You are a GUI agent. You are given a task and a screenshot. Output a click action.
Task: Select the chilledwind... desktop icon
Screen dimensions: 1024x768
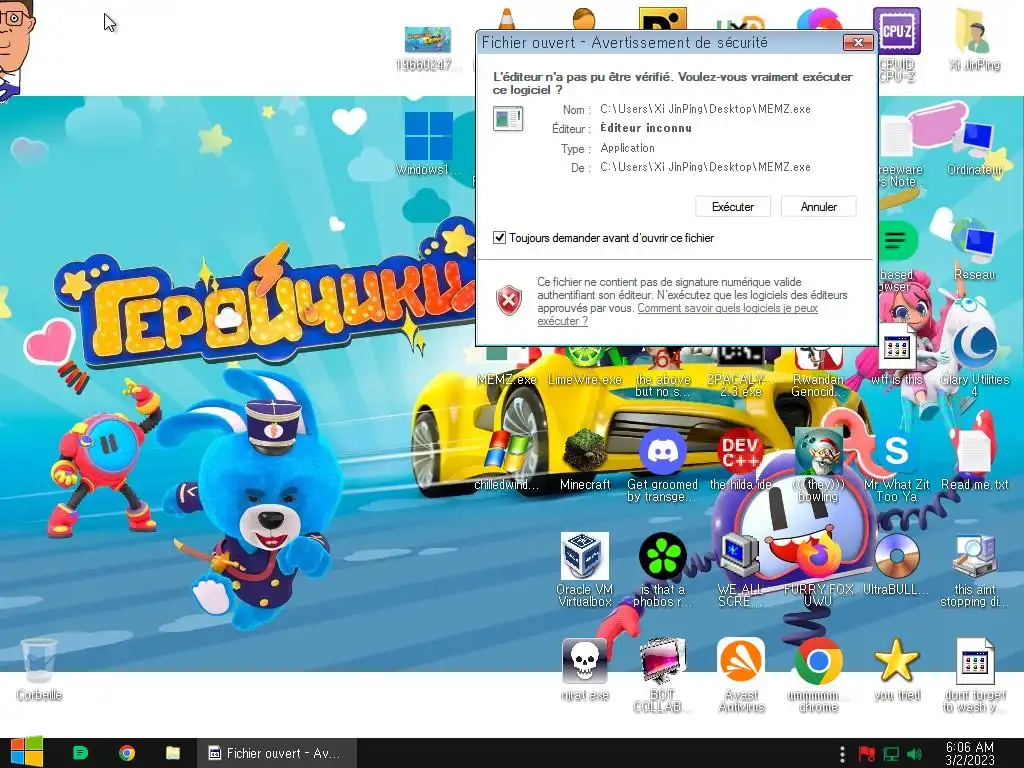pos(506,460)
